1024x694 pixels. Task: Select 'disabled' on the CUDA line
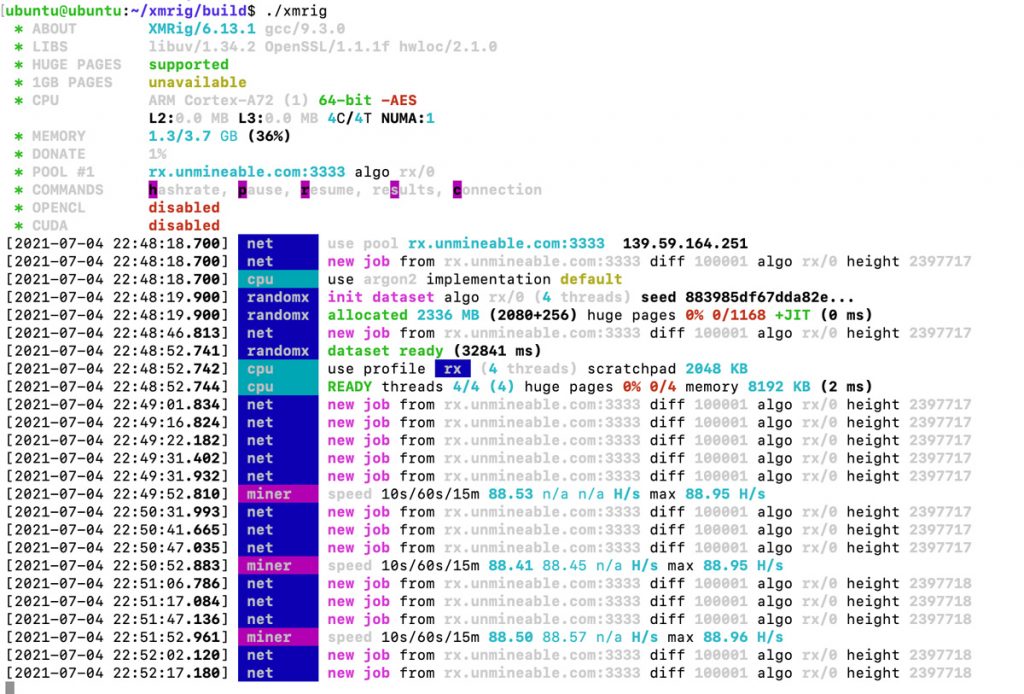coord(184,225)
